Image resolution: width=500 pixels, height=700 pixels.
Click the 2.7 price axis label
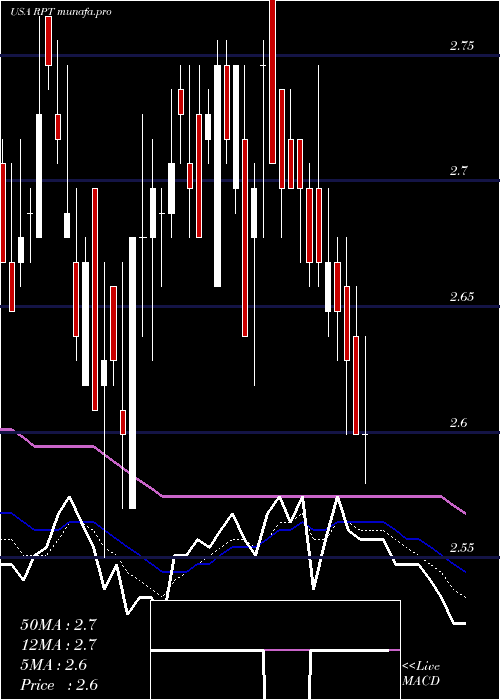click(x=458, y=171)
